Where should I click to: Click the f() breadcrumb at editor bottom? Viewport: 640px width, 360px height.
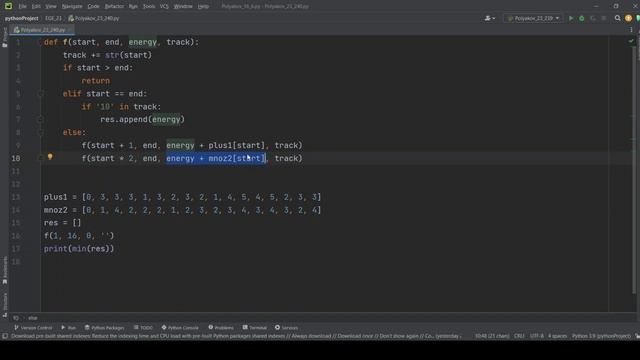click(16, 318)
